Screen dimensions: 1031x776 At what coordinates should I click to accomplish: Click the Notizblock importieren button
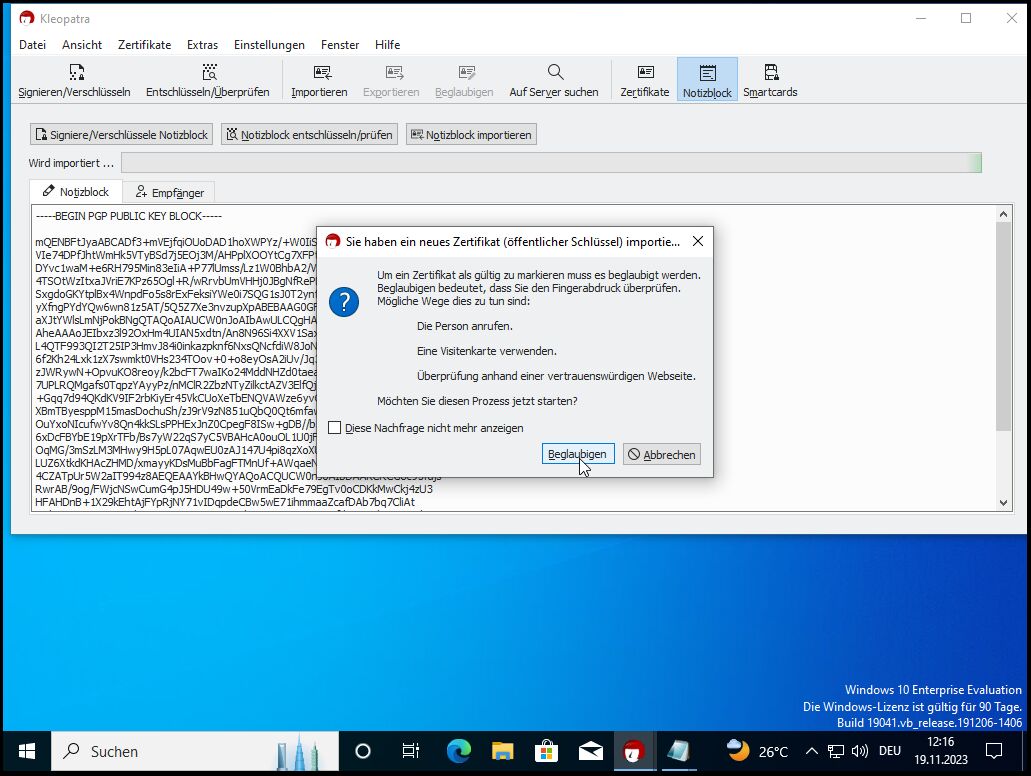coord(470,135)
